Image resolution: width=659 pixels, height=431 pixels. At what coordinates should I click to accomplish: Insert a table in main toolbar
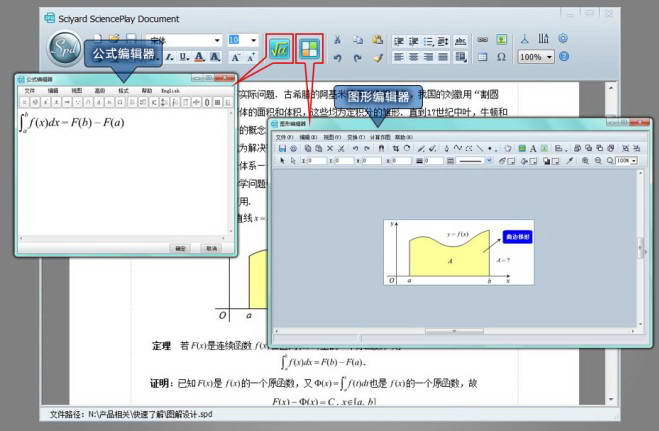tap(482, 57)
